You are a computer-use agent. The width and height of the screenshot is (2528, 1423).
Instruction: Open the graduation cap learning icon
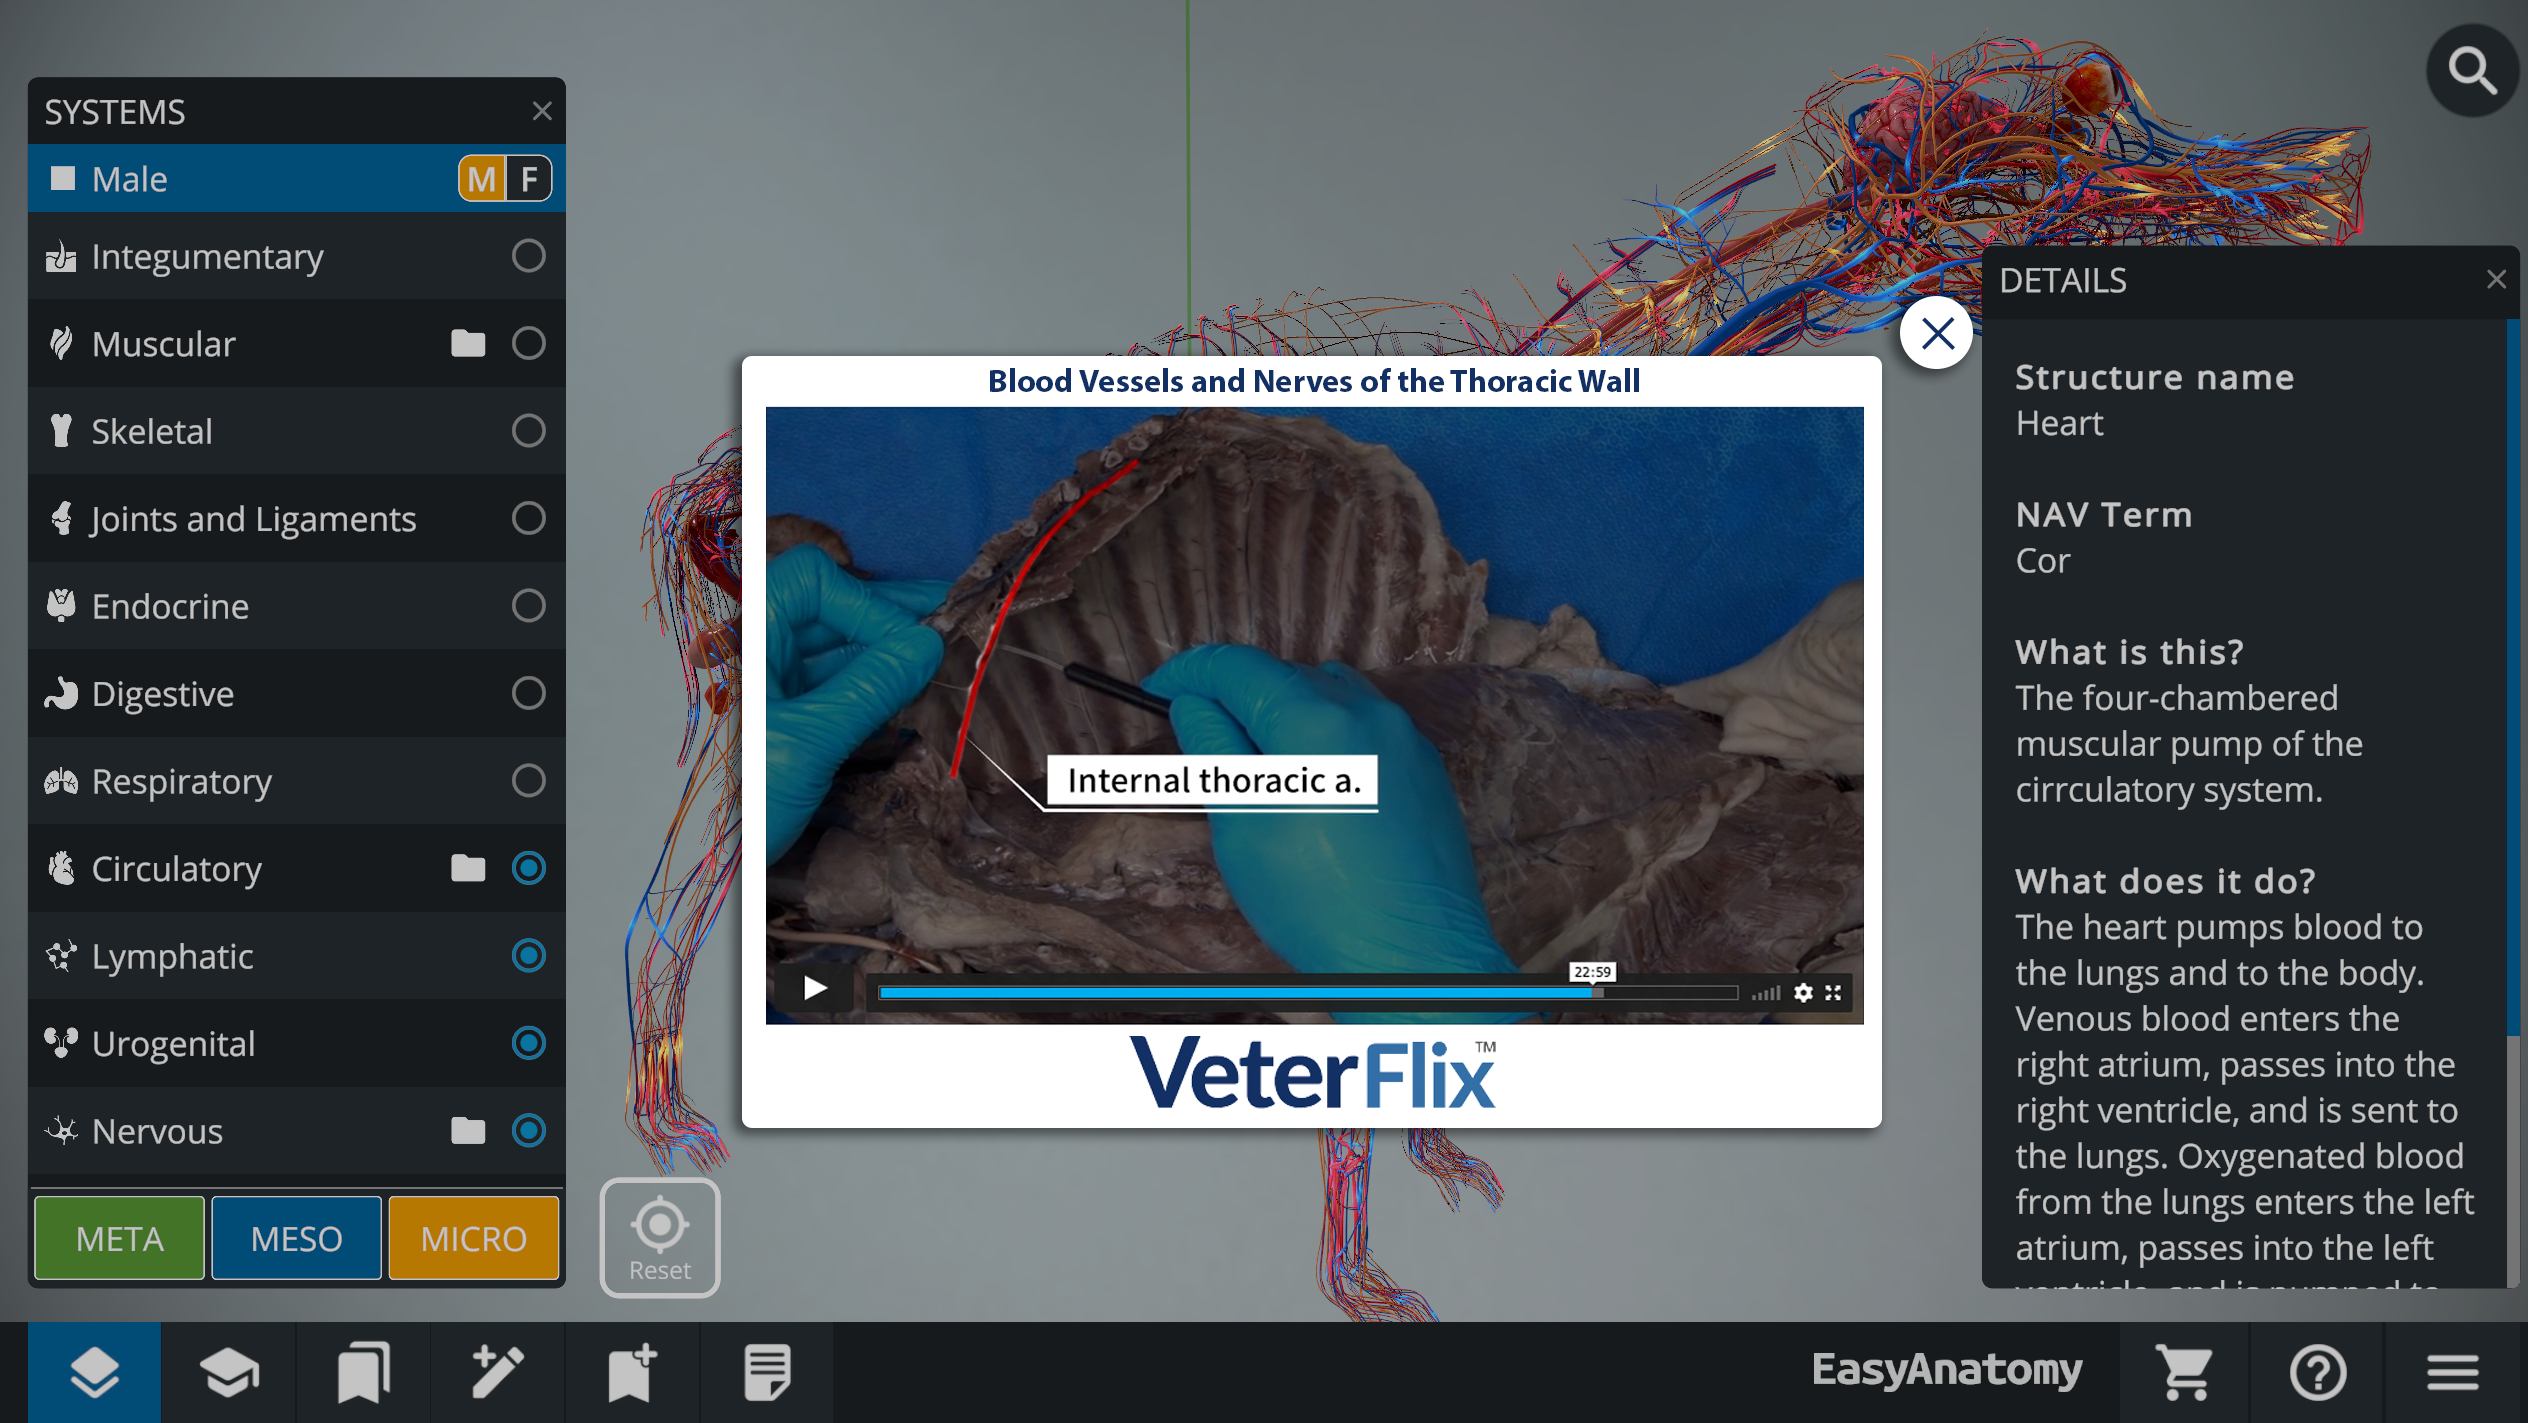click(229, 1372)
